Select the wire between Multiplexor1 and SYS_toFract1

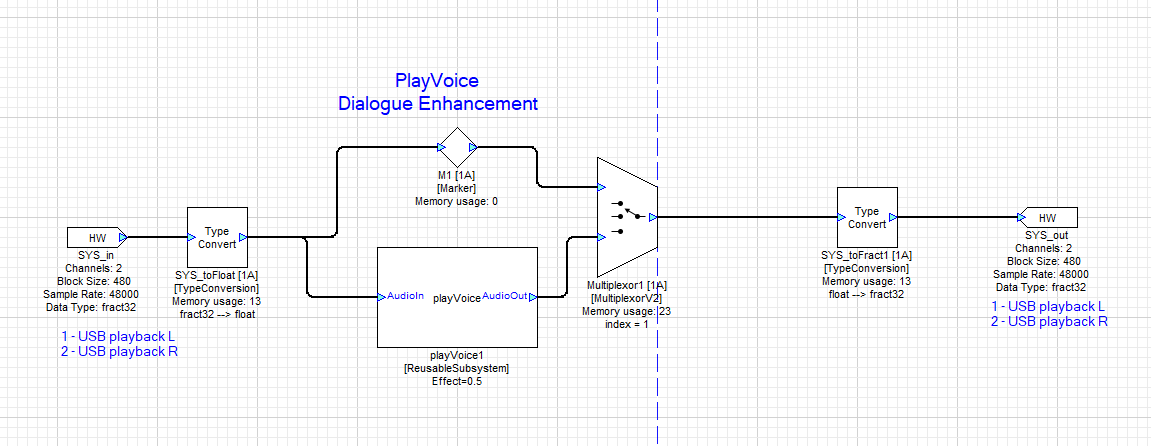[x=745, y=217]
